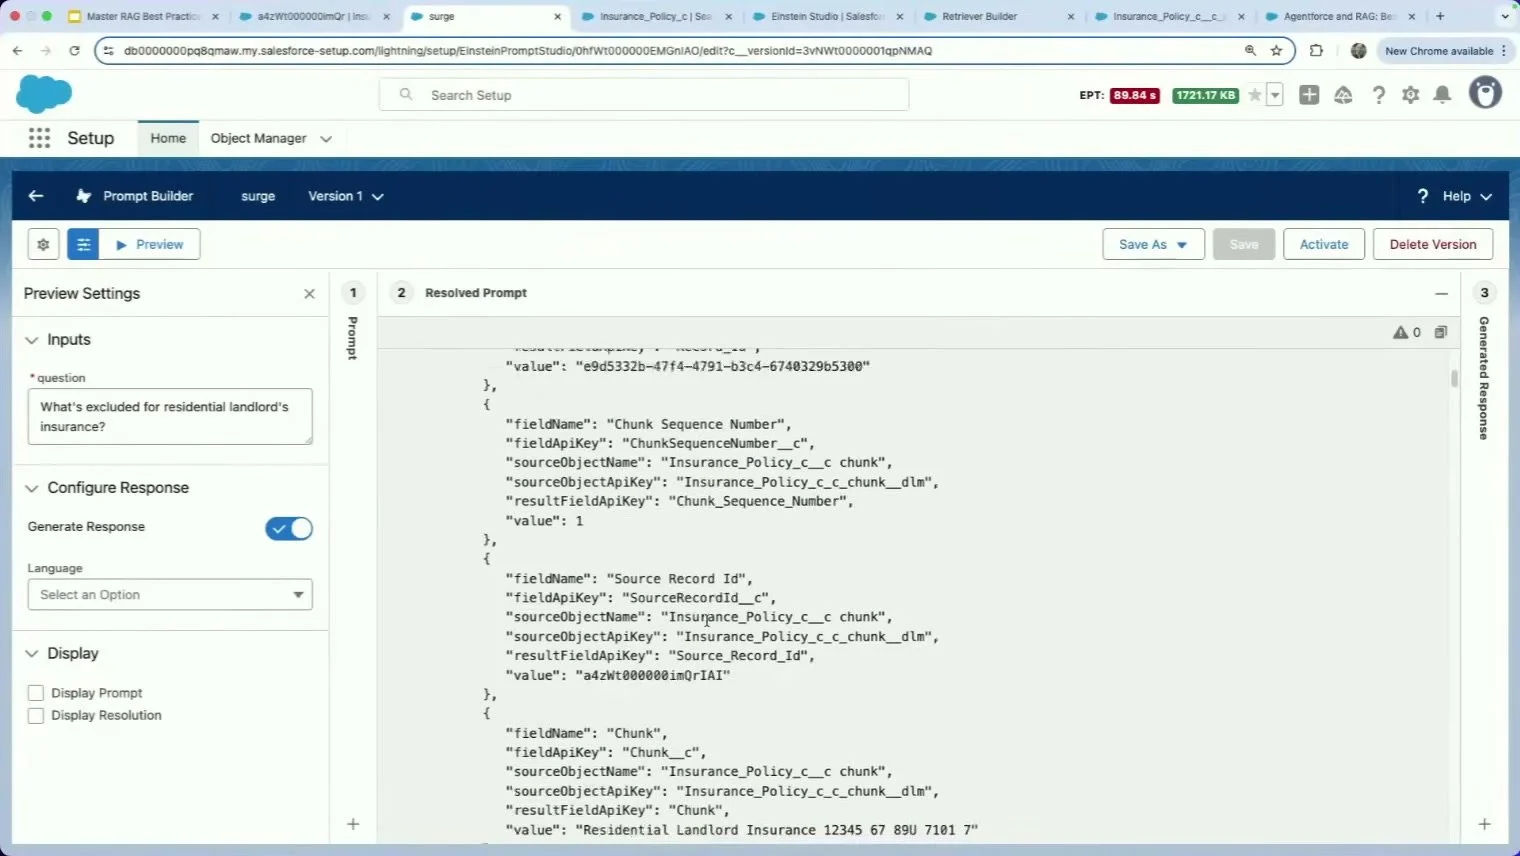Open the Salesforce Help question mark icon

tap(1378, 95)
